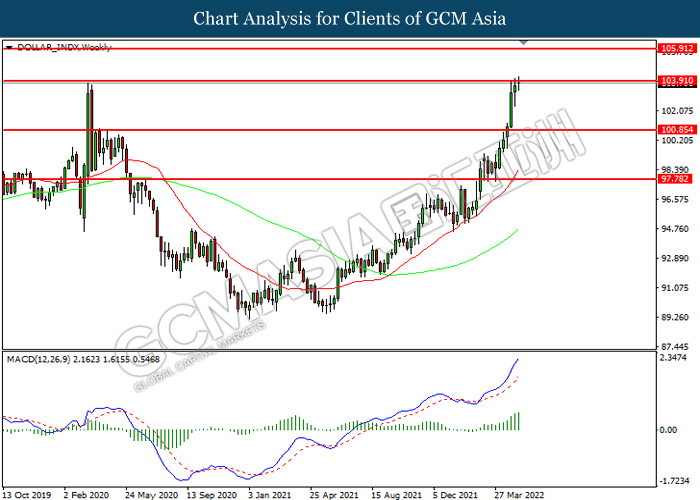Click the 89.260 price axis value
Image resolution: width=700 pixels, height=500 pixels.
tap(677, 317)
